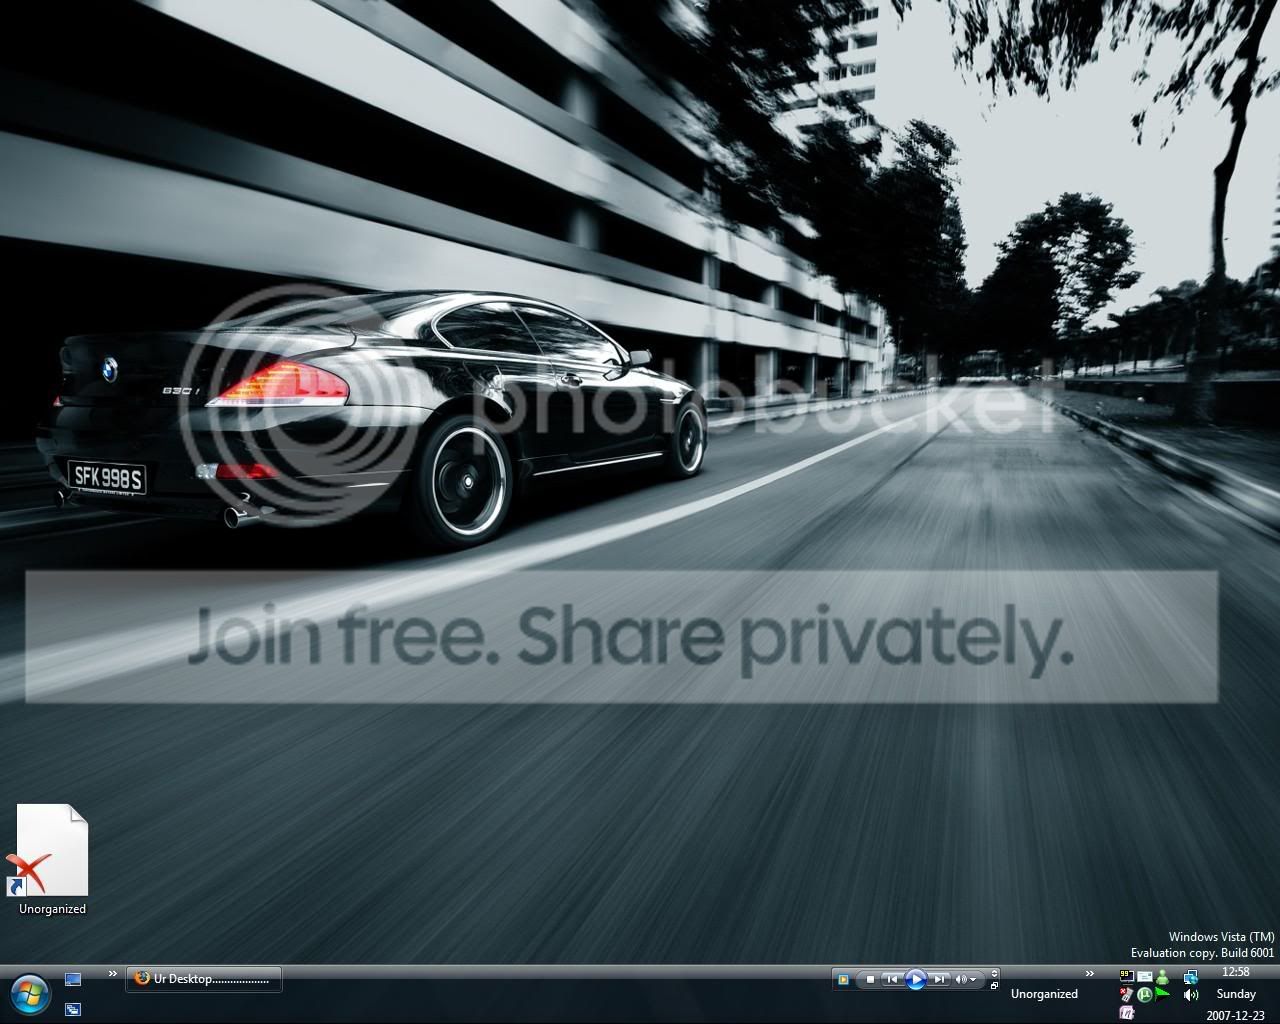Click the Switch between windows quick launch icon

72,1009
